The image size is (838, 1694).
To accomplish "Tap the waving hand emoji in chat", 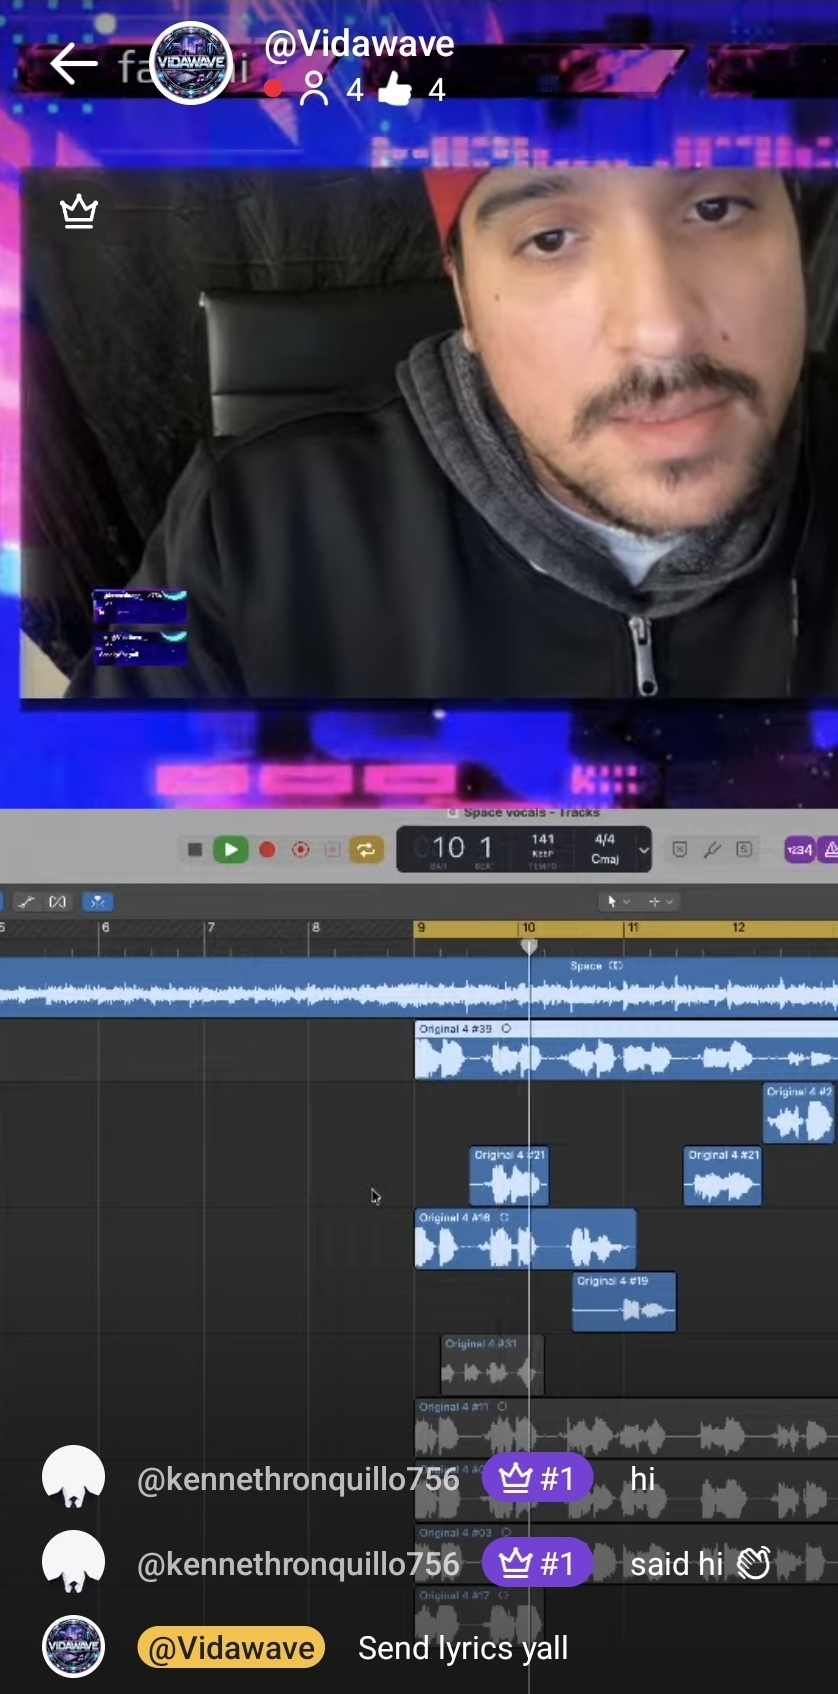I will (754, 1563).
